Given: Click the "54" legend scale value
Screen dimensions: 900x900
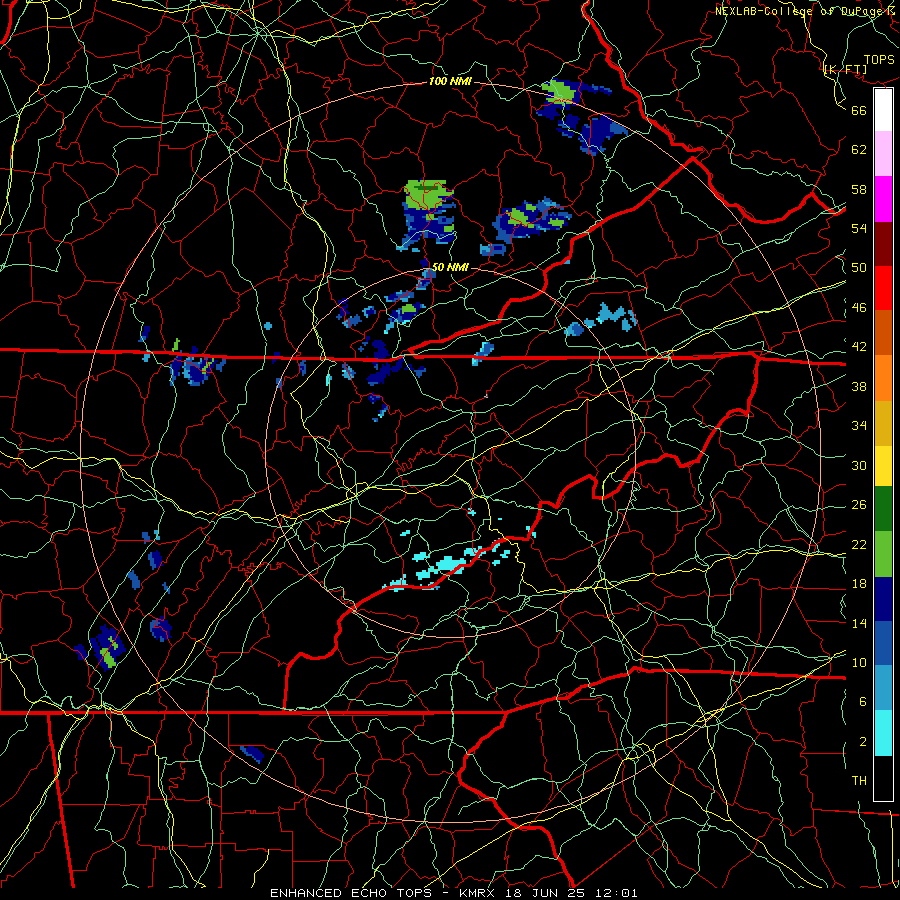Looking at the screenshot, I should 859,228.
